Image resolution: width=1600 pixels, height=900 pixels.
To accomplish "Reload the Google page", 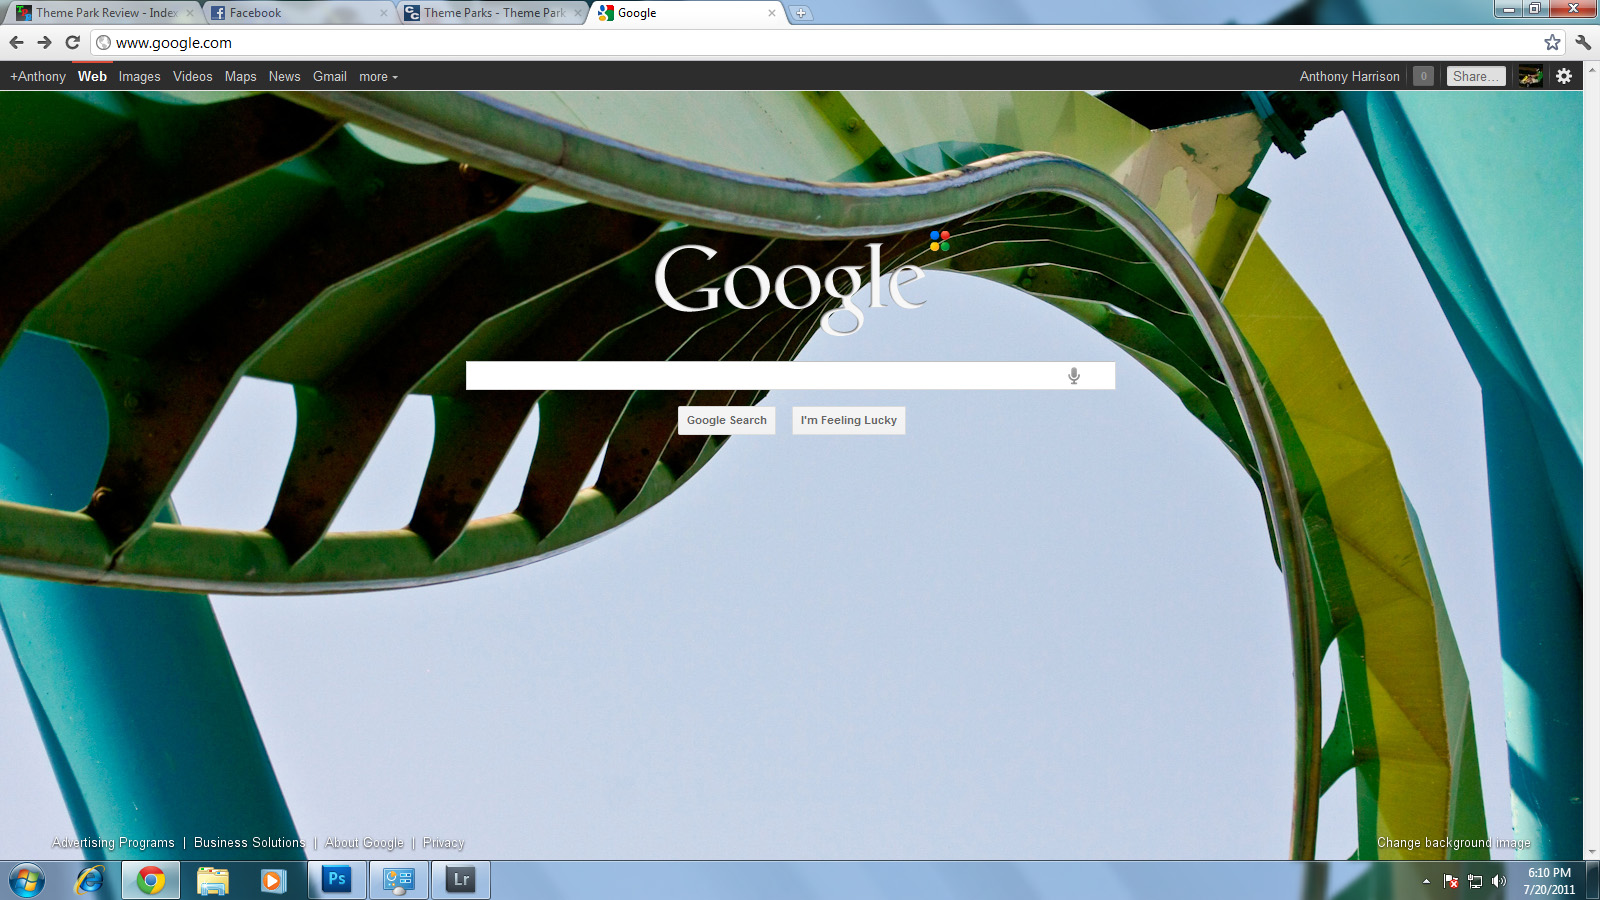I will (x=72, y=42).
